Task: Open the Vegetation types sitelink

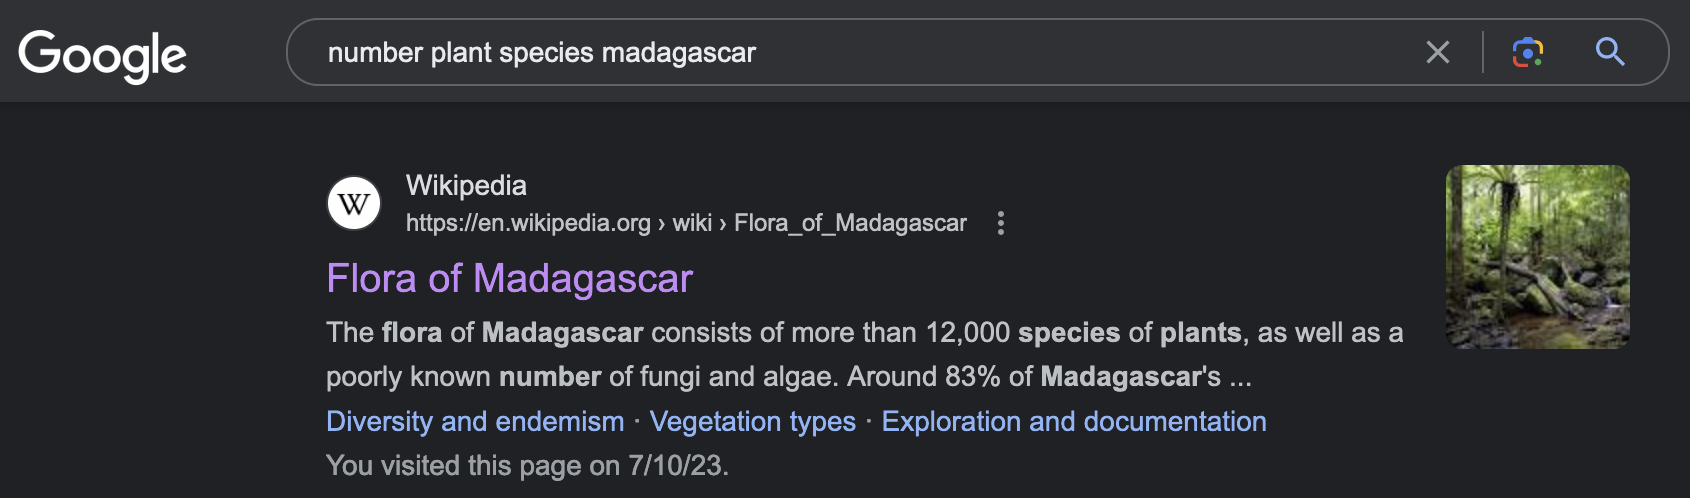Action: click(x=752, y=421)
